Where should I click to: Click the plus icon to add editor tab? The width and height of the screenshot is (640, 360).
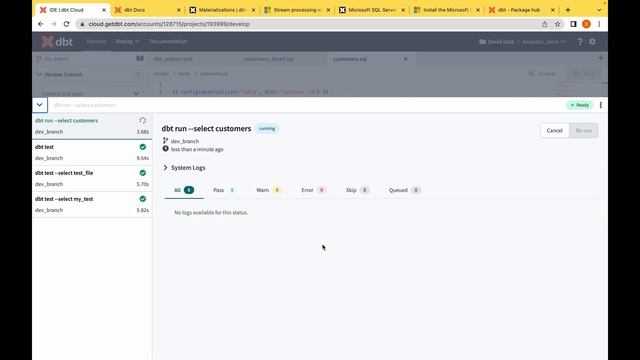(x=600, y=58)
